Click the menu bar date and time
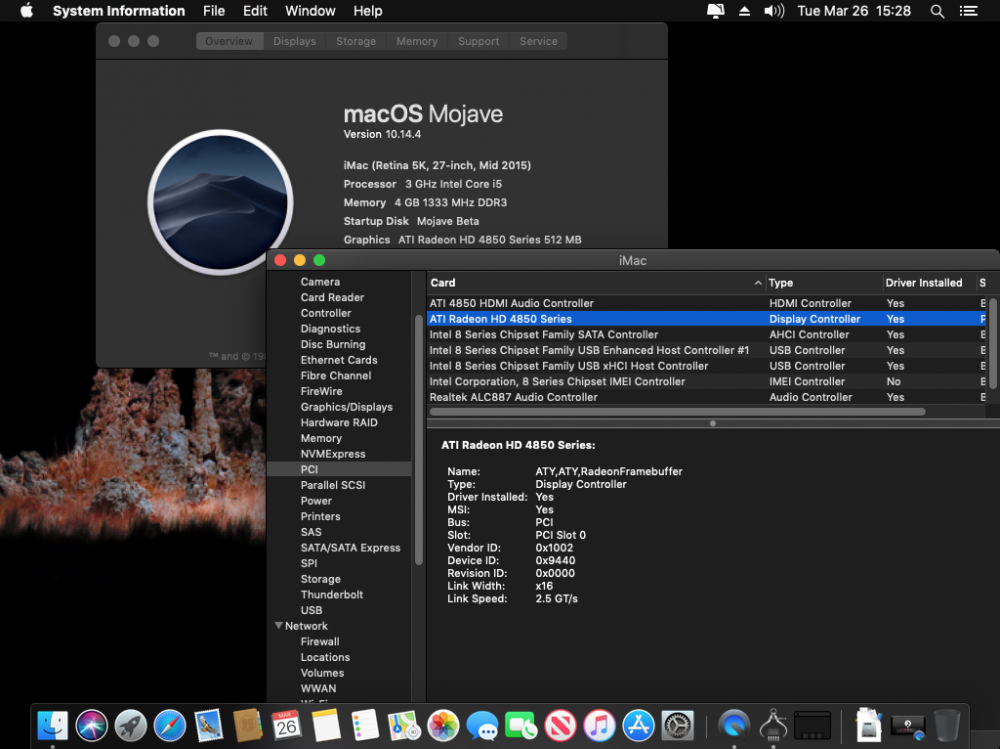 854,11
